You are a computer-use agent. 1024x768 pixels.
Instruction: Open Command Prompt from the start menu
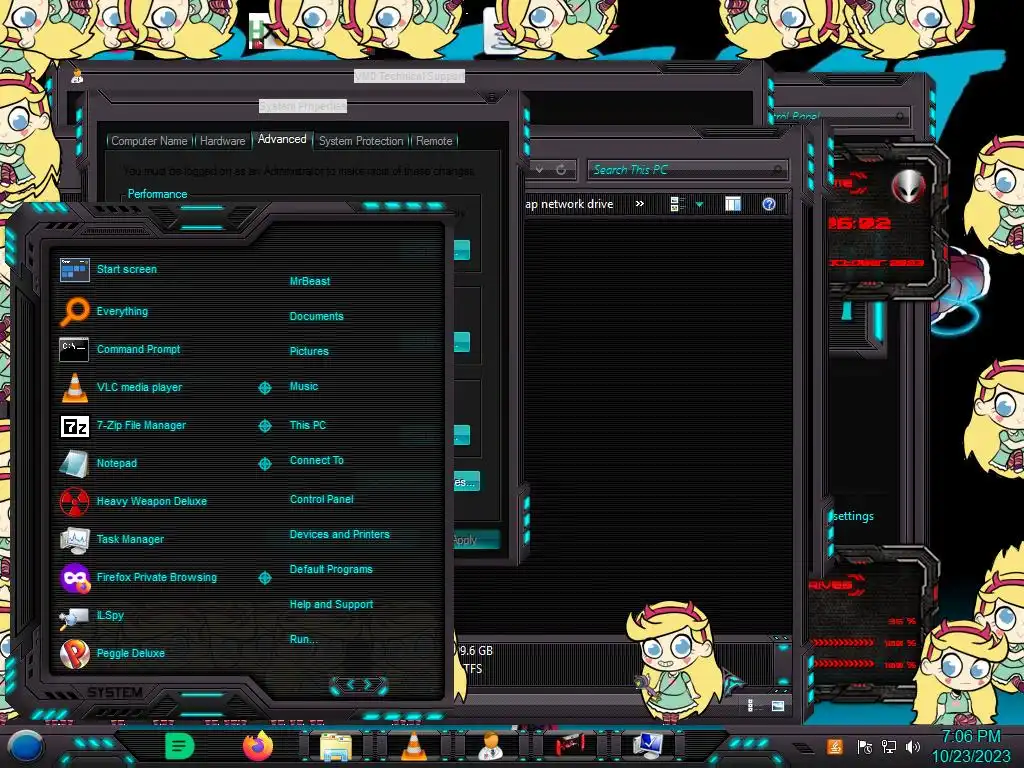[x=138, y=349]
